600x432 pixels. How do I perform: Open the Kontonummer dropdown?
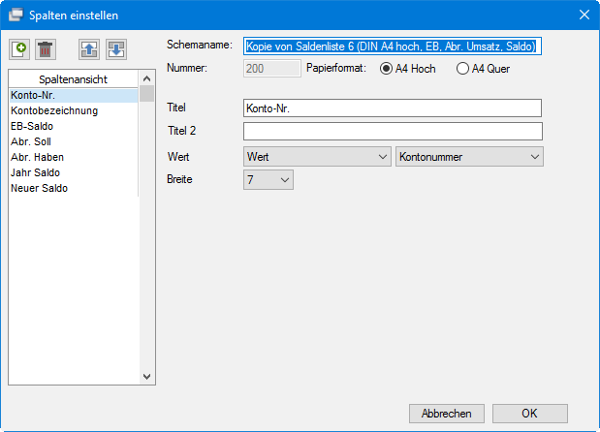[470, 157]
